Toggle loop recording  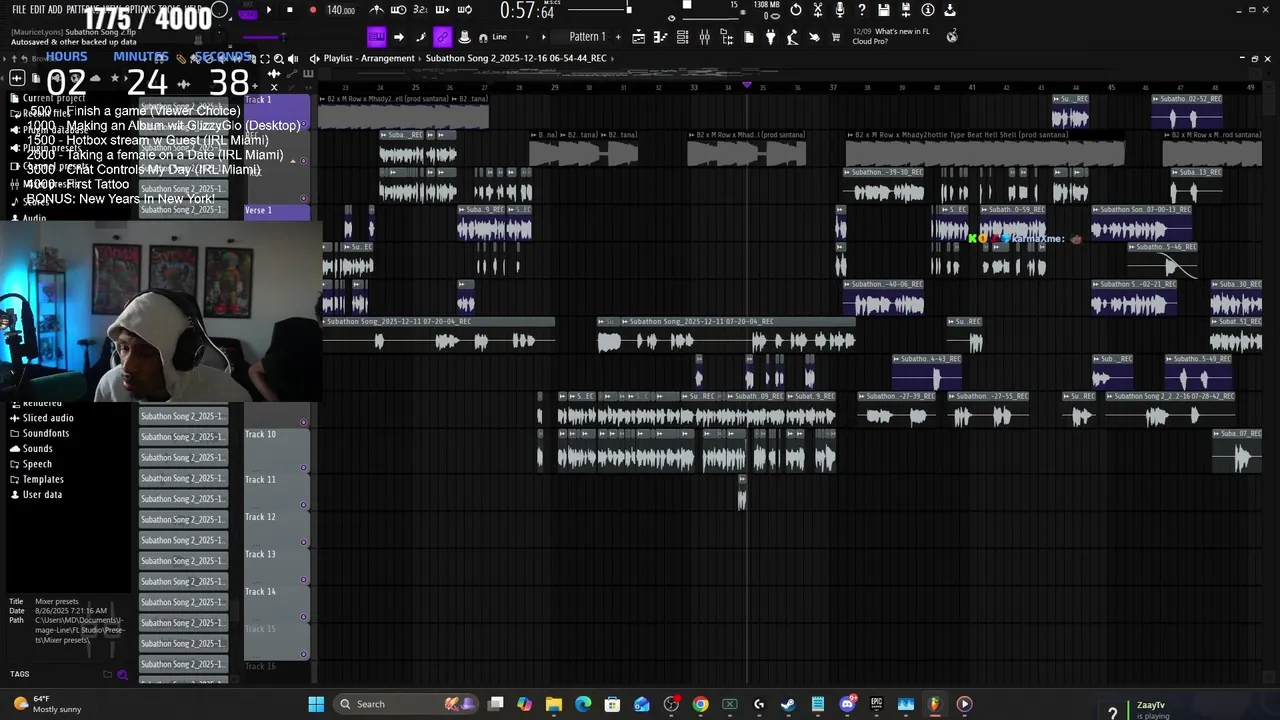tap(464, 10)
